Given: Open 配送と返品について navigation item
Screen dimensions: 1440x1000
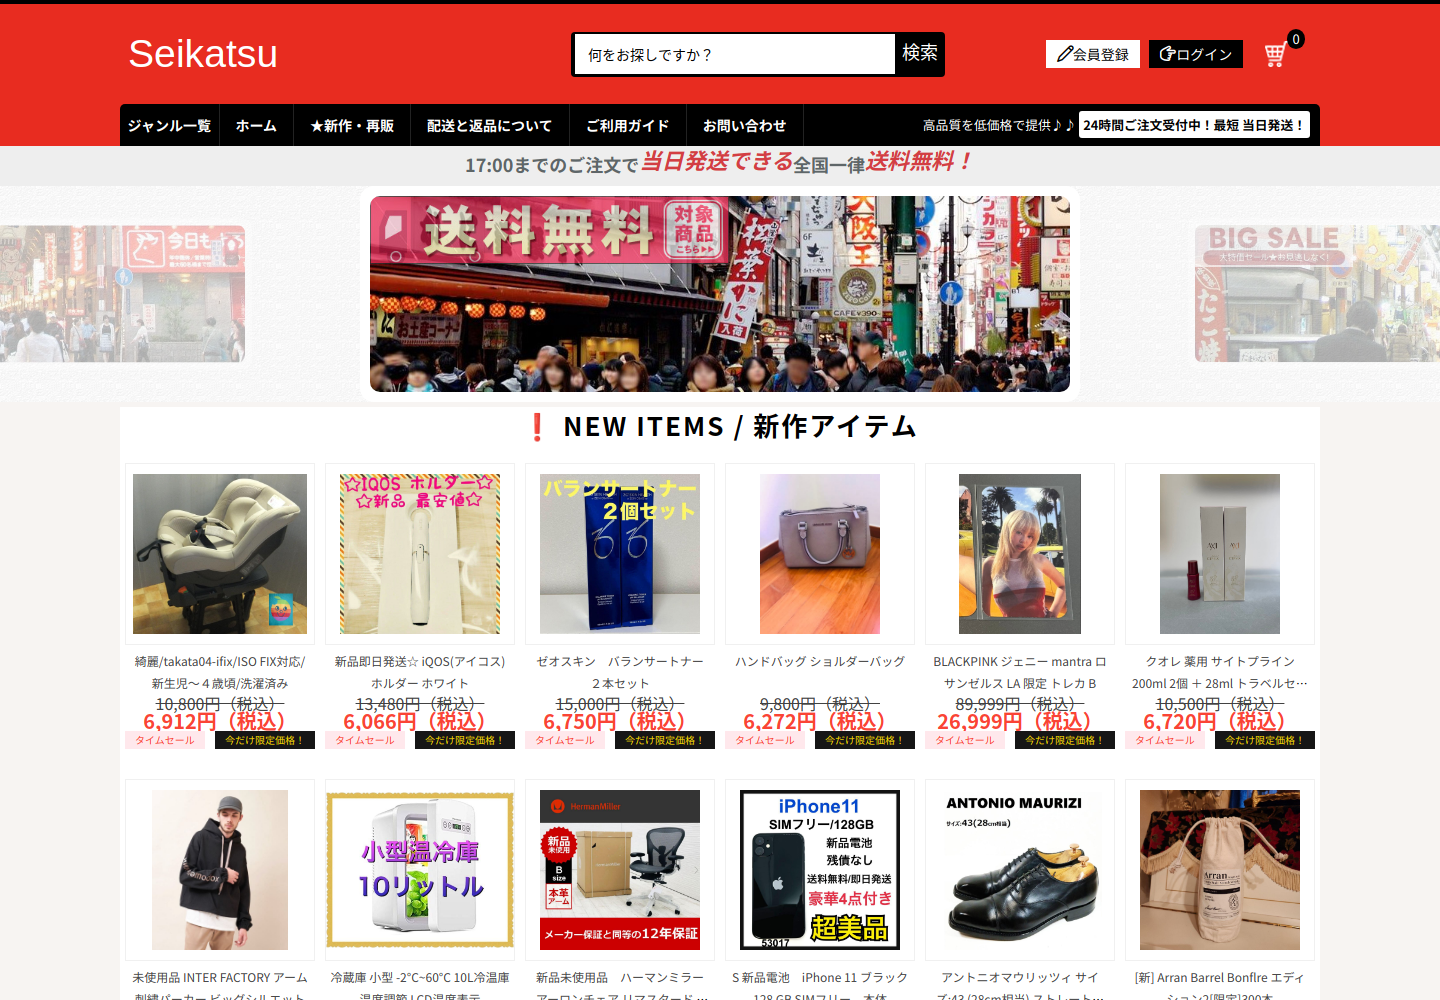Looking at the screenshot, I should coord(489,126).
